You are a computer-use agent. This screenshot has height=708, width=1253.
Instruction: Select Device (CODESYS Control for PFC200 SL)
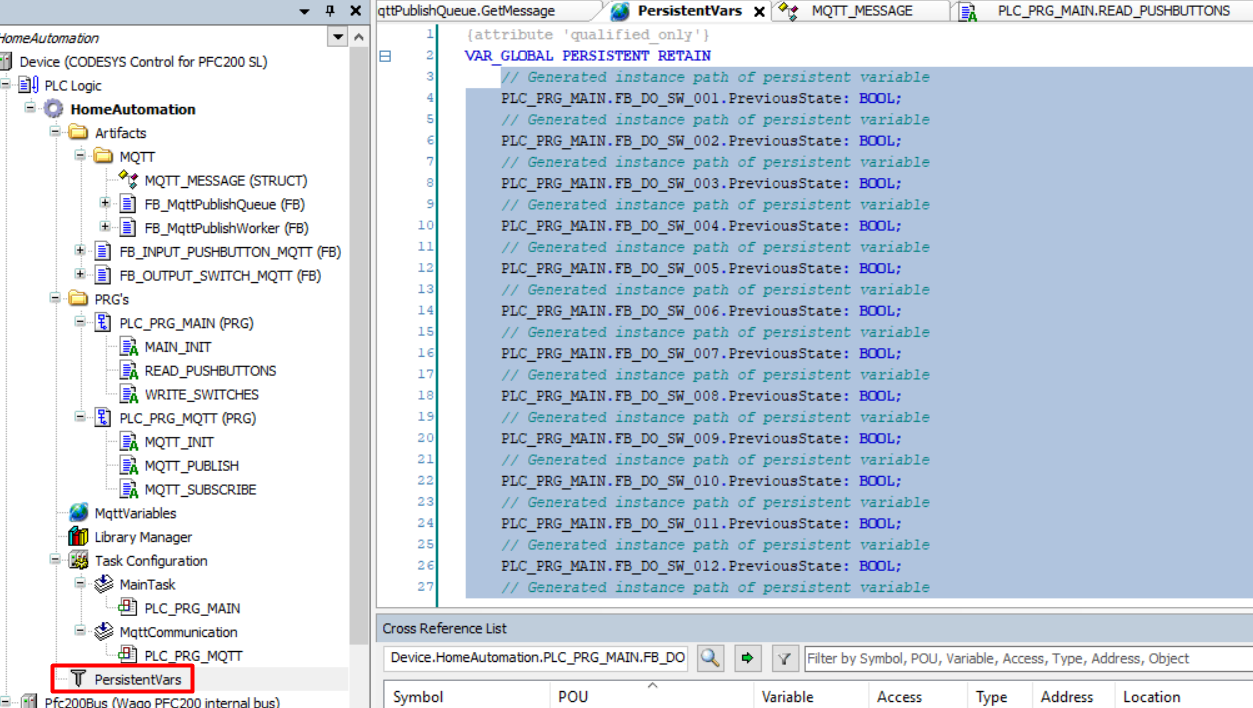tap(143, 62)
